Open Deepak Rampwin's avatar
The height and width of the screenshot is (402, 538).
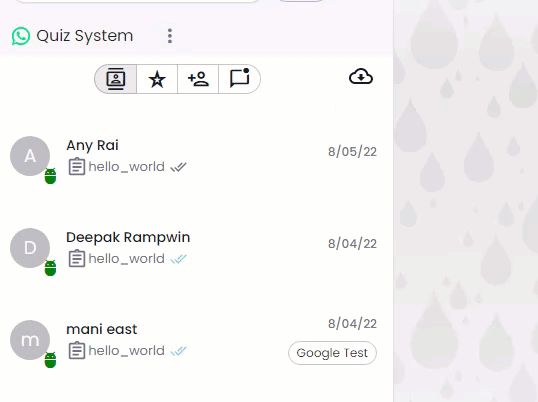(30, 248)
